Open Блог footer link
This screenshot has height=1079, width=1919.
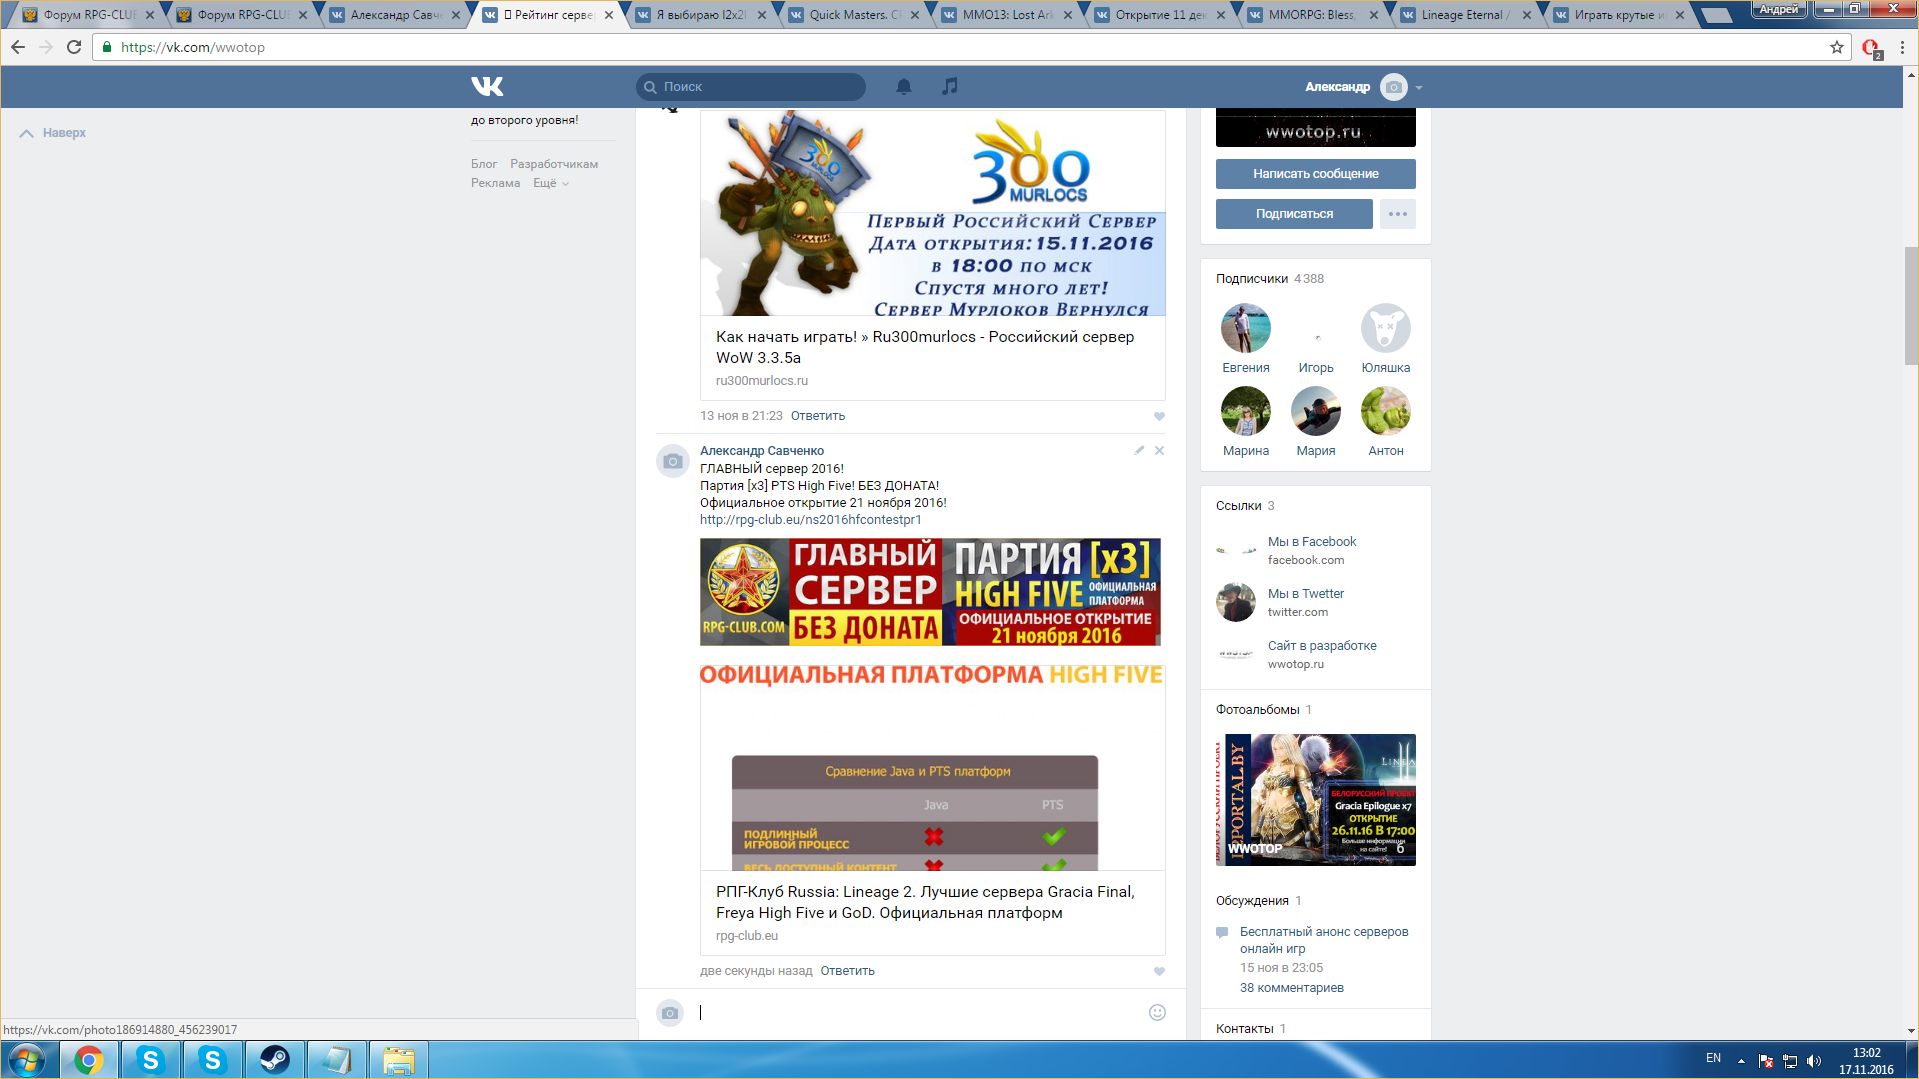pyautogui.click(x=484, y=164)
